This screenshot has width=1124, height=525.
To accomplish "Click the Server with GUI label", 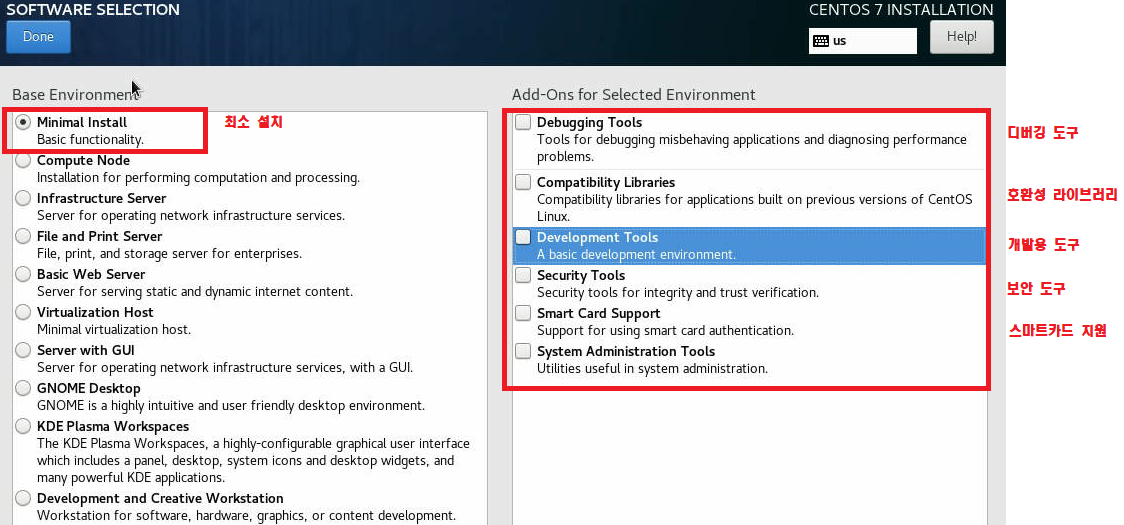I will pyautogui.click(x=85, y=351).
